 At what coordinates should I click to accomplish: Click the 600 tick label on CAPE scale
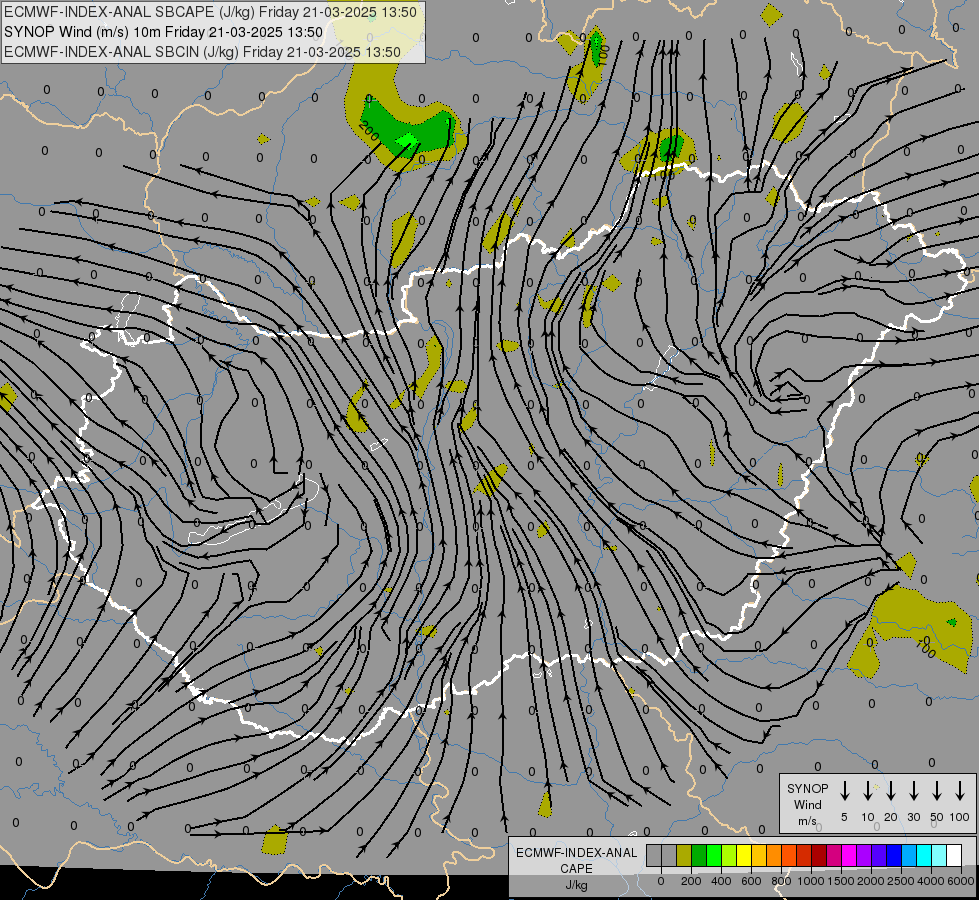pos(751,881)
